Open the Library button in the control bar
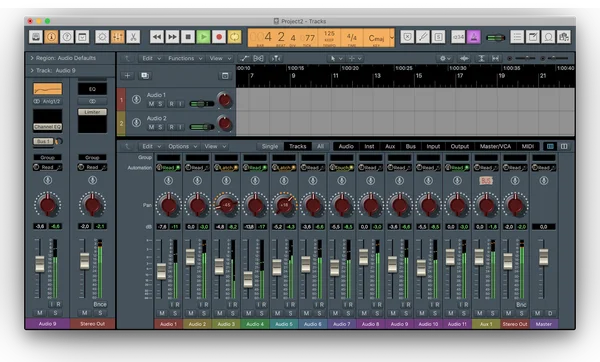 pos(36,37)
